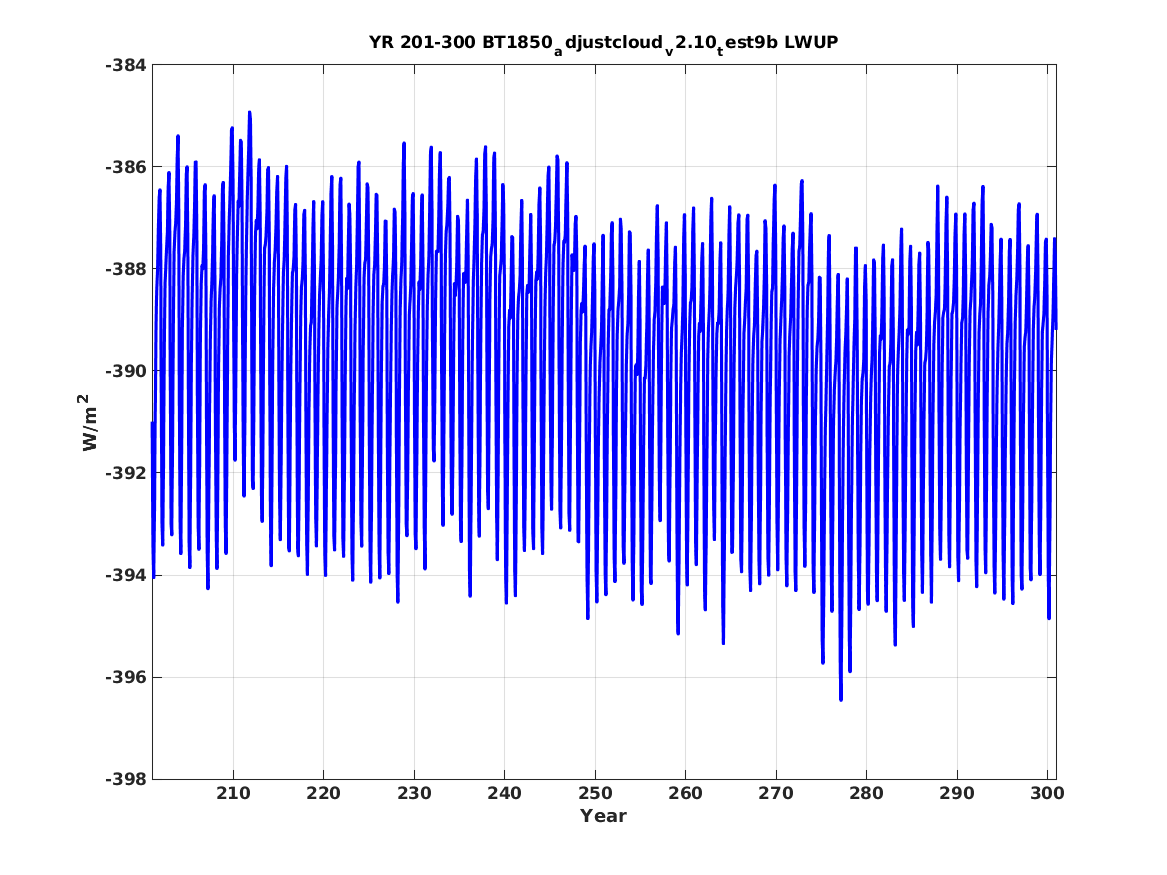1167x875 pixels.
Task: Click the x-axis label 'Year'
Action: point(604,816)
